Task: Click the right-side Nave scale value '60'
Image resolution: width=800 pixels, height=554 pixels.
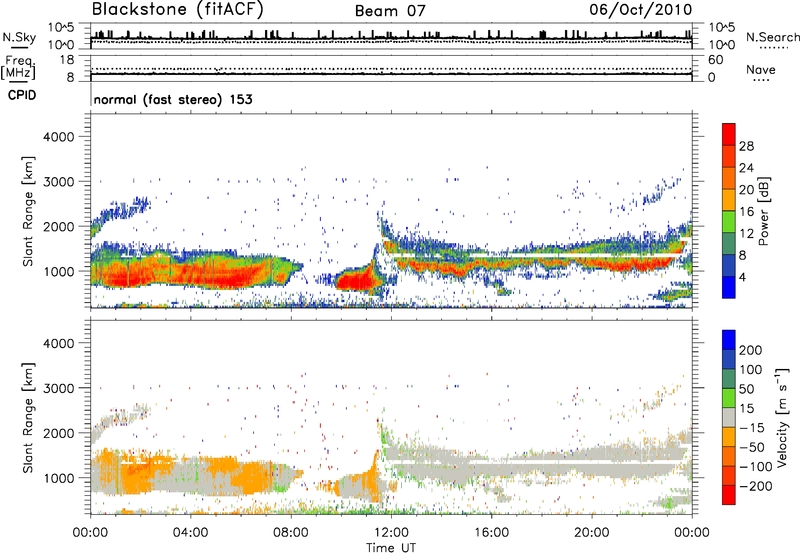Action: tap(716, 60)
